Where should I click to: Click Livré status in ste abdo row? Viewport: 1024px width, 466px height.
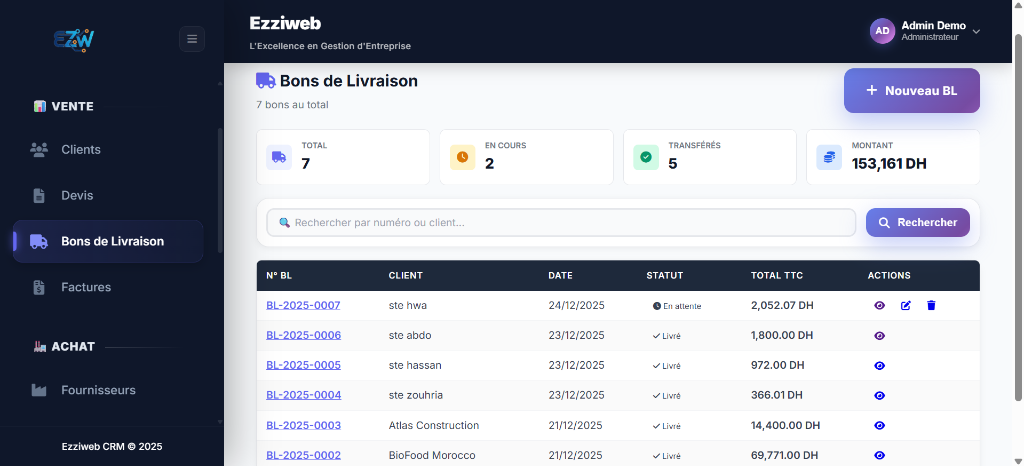click(x=666, y=336)
